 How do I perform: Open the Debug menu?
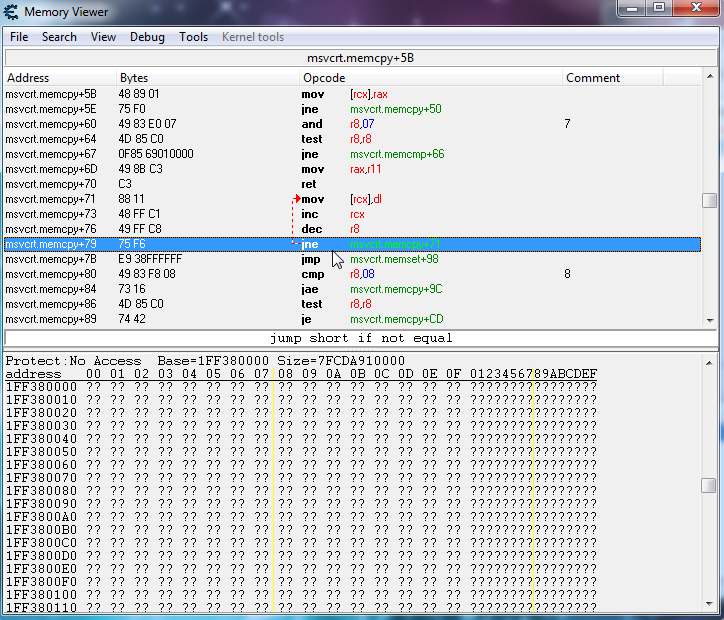(147, 37)
